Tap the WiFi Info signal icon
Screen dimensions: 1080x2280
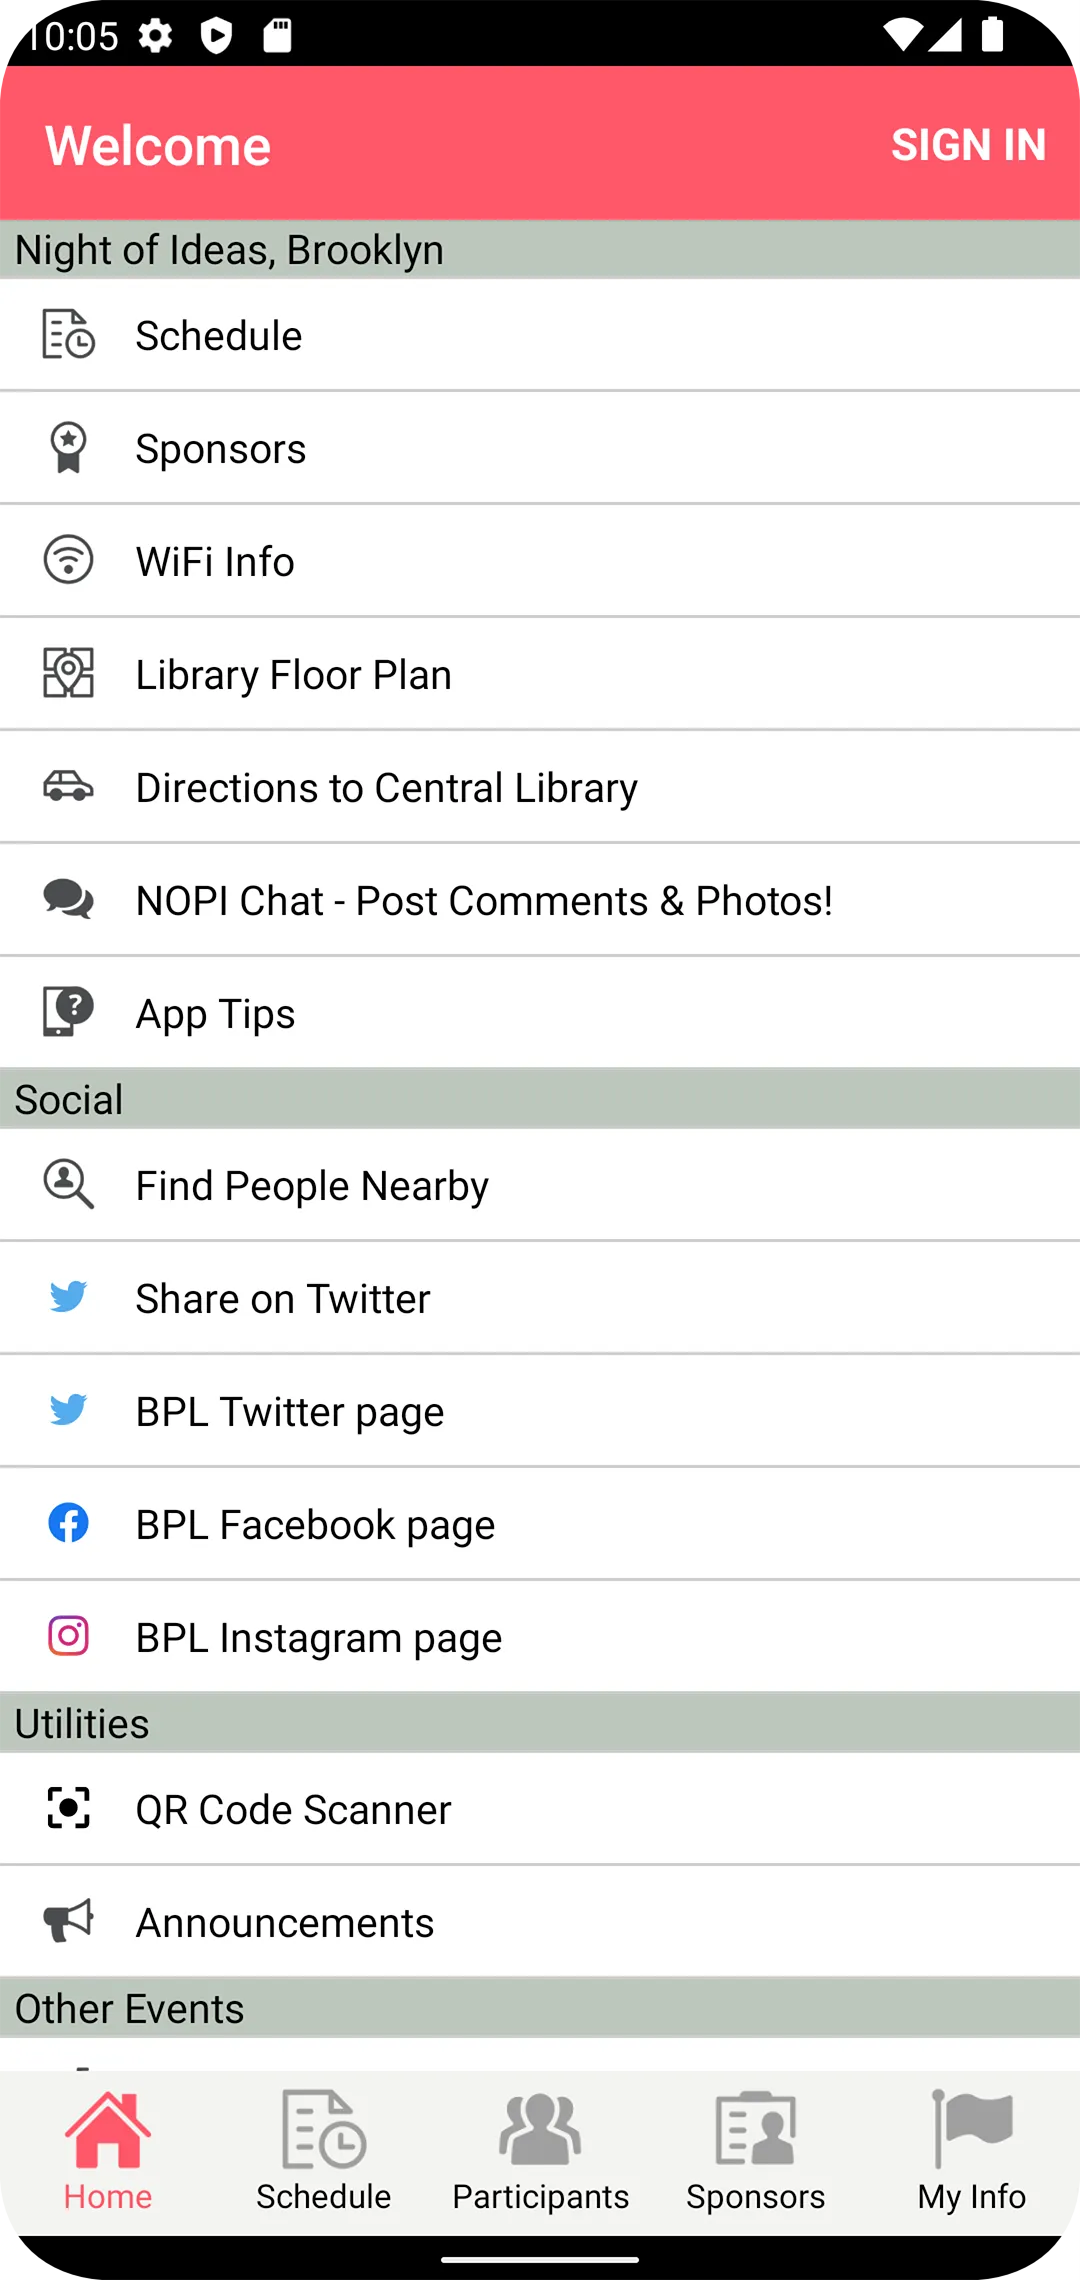[x=68, y=561]
